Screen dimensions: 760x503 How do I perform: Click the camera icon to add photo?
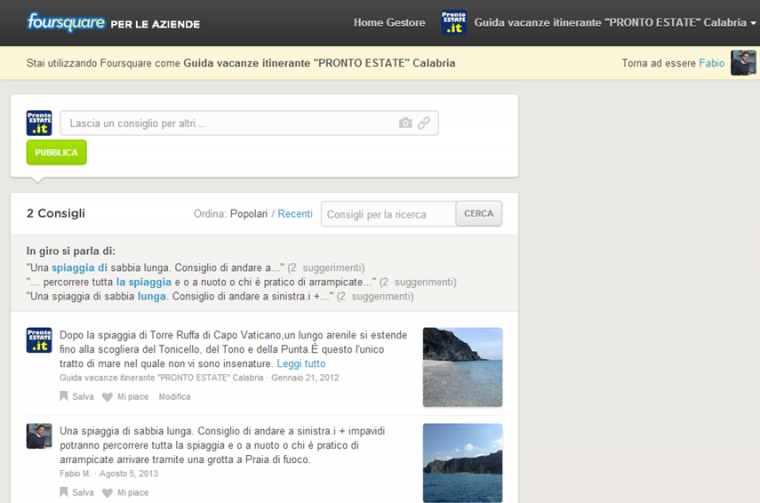[x=405, y=123]
